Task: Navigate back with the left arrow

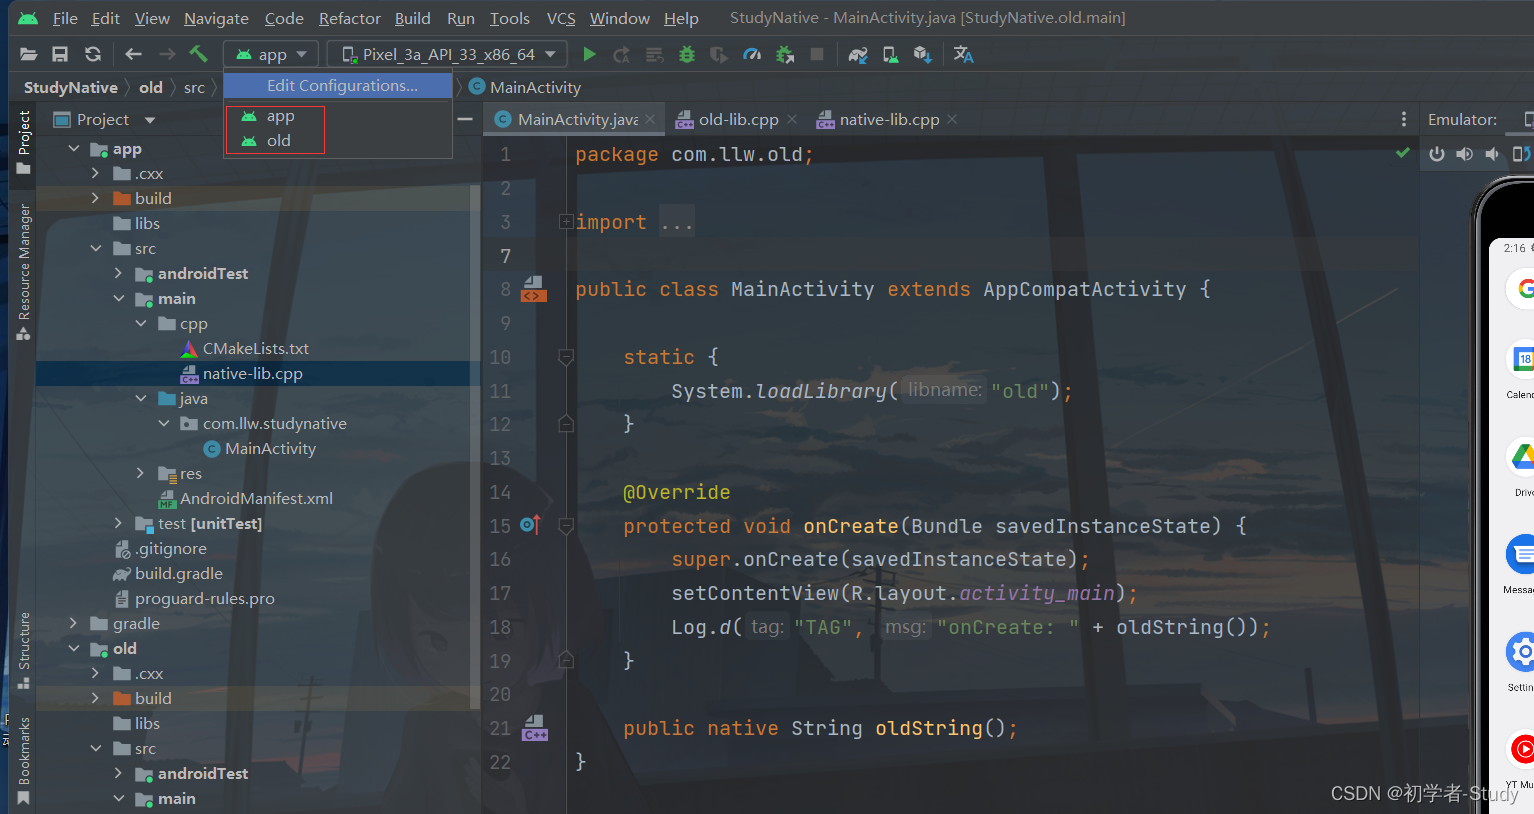Action: pos(133,54)
